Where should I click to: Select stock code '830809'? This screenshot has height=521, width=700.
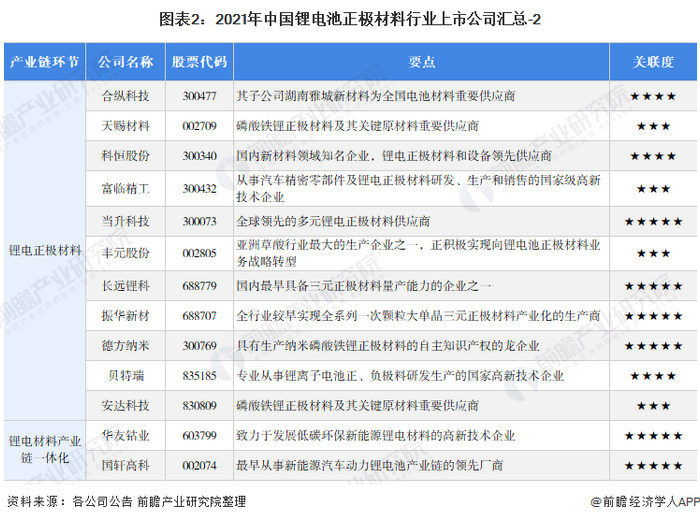pyautogui.click(x=200, y=406)
